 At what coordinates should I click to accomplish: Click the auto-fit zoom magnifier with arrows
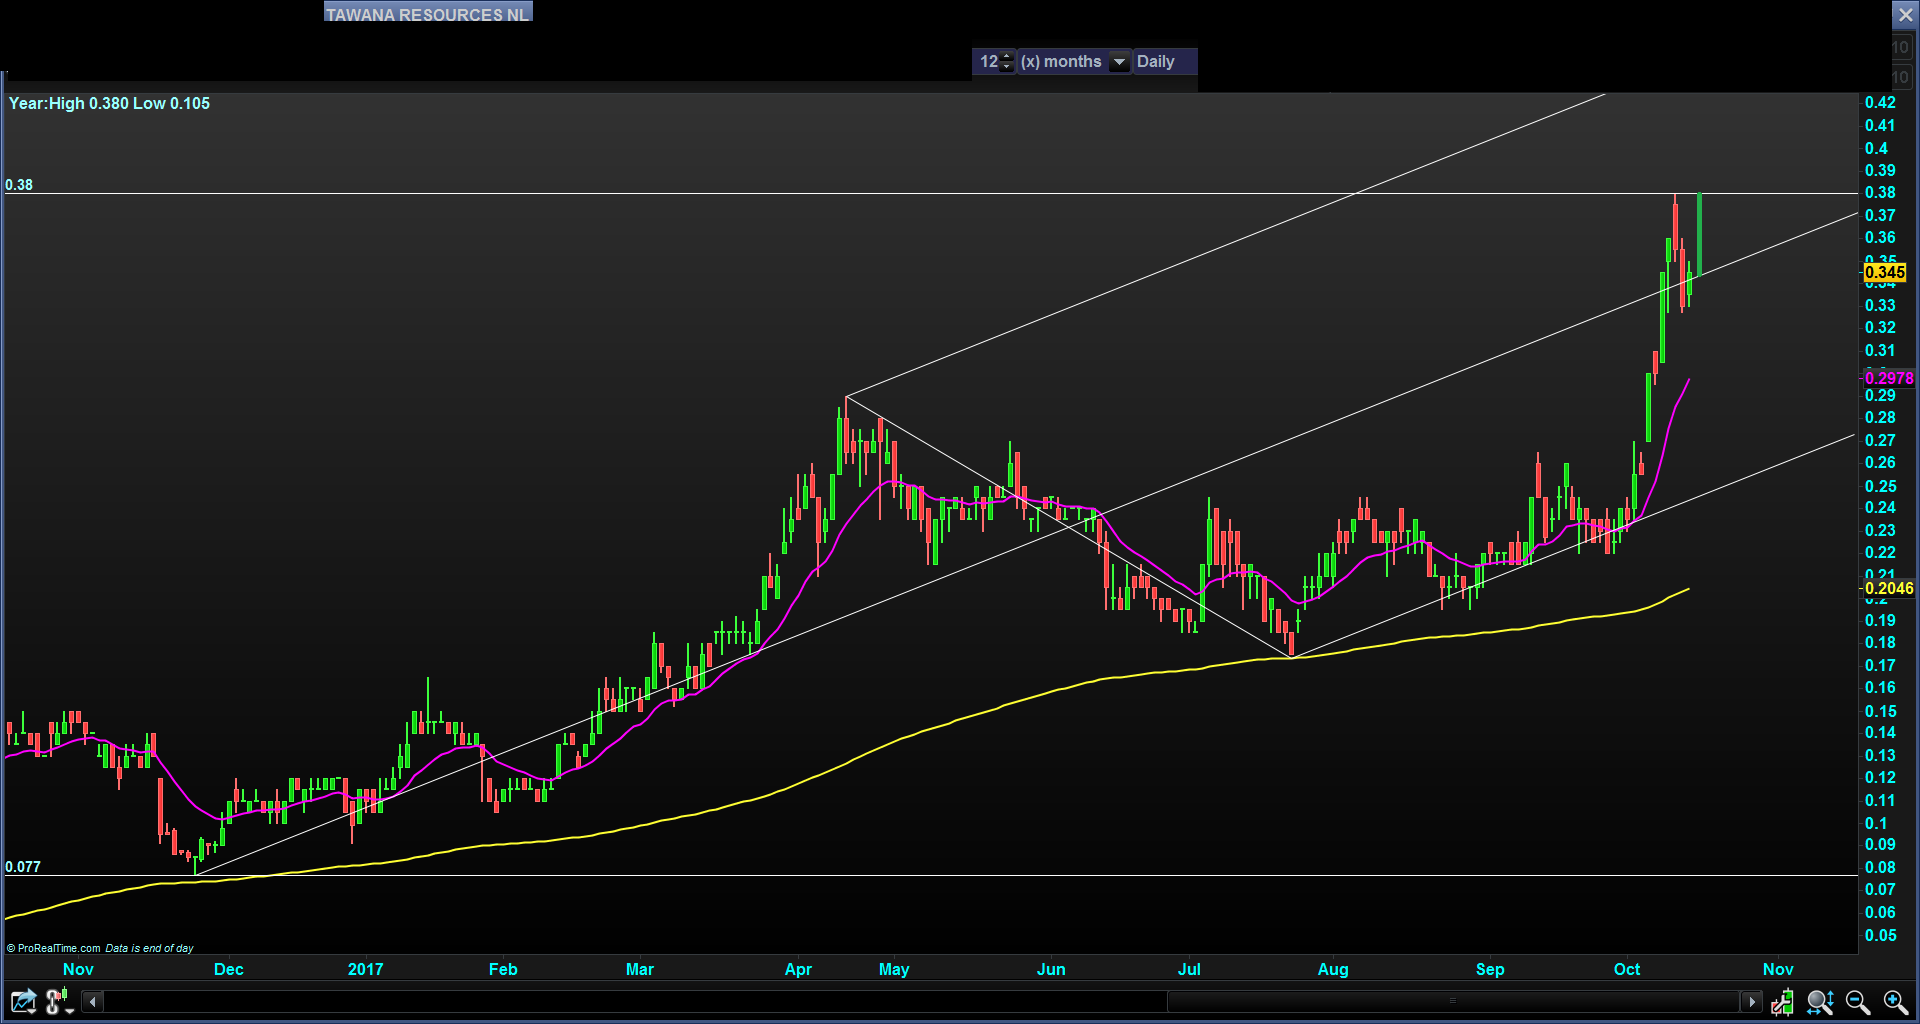click(1820, 1002)
